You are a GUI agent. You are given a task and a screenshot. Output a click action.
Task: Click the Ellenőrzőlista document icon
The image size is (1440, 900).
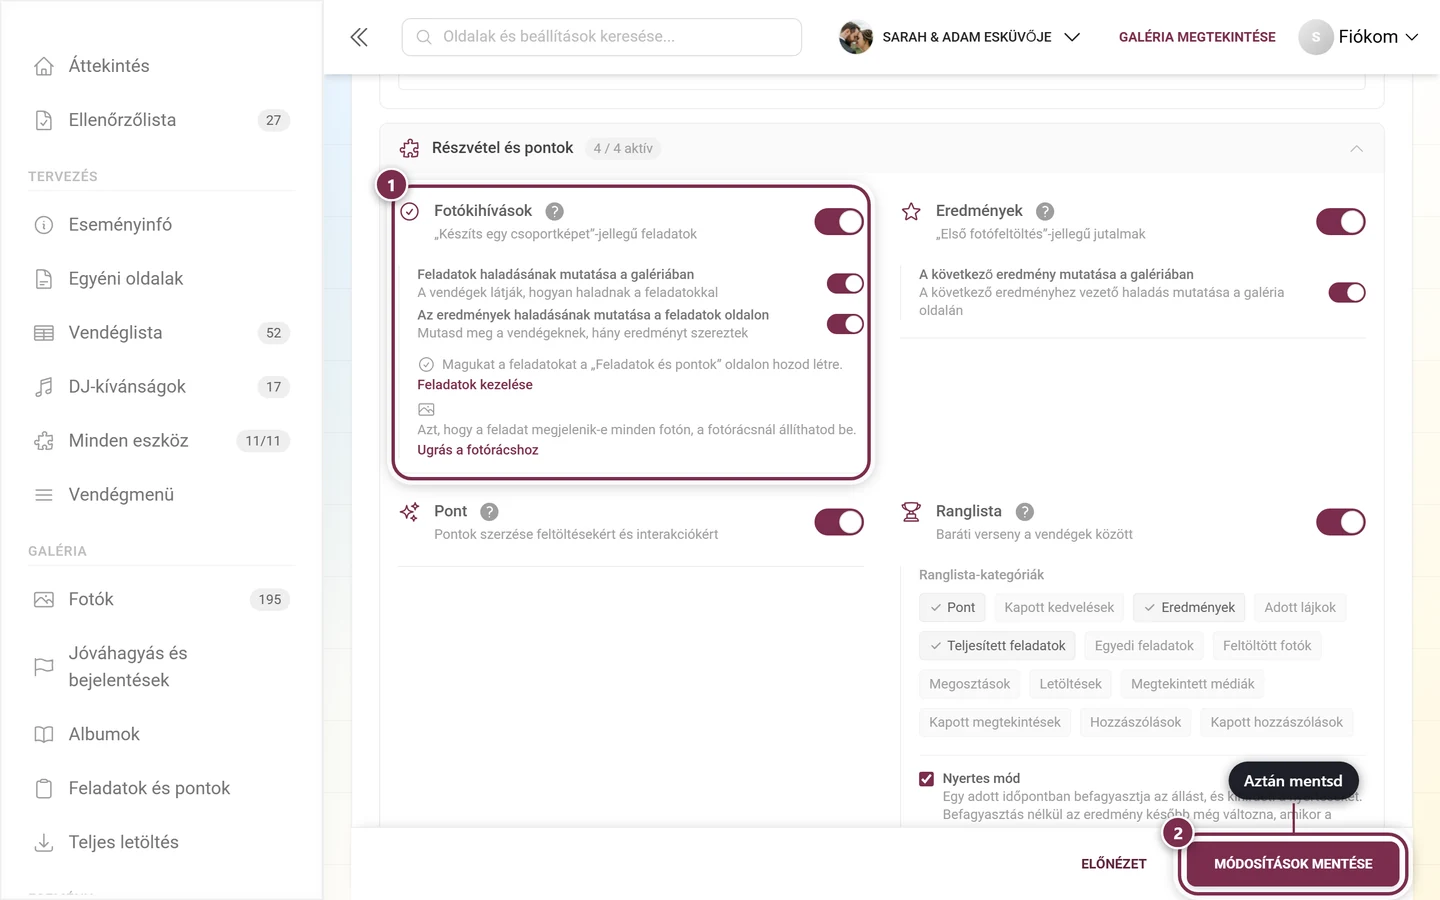coord(44,120)
